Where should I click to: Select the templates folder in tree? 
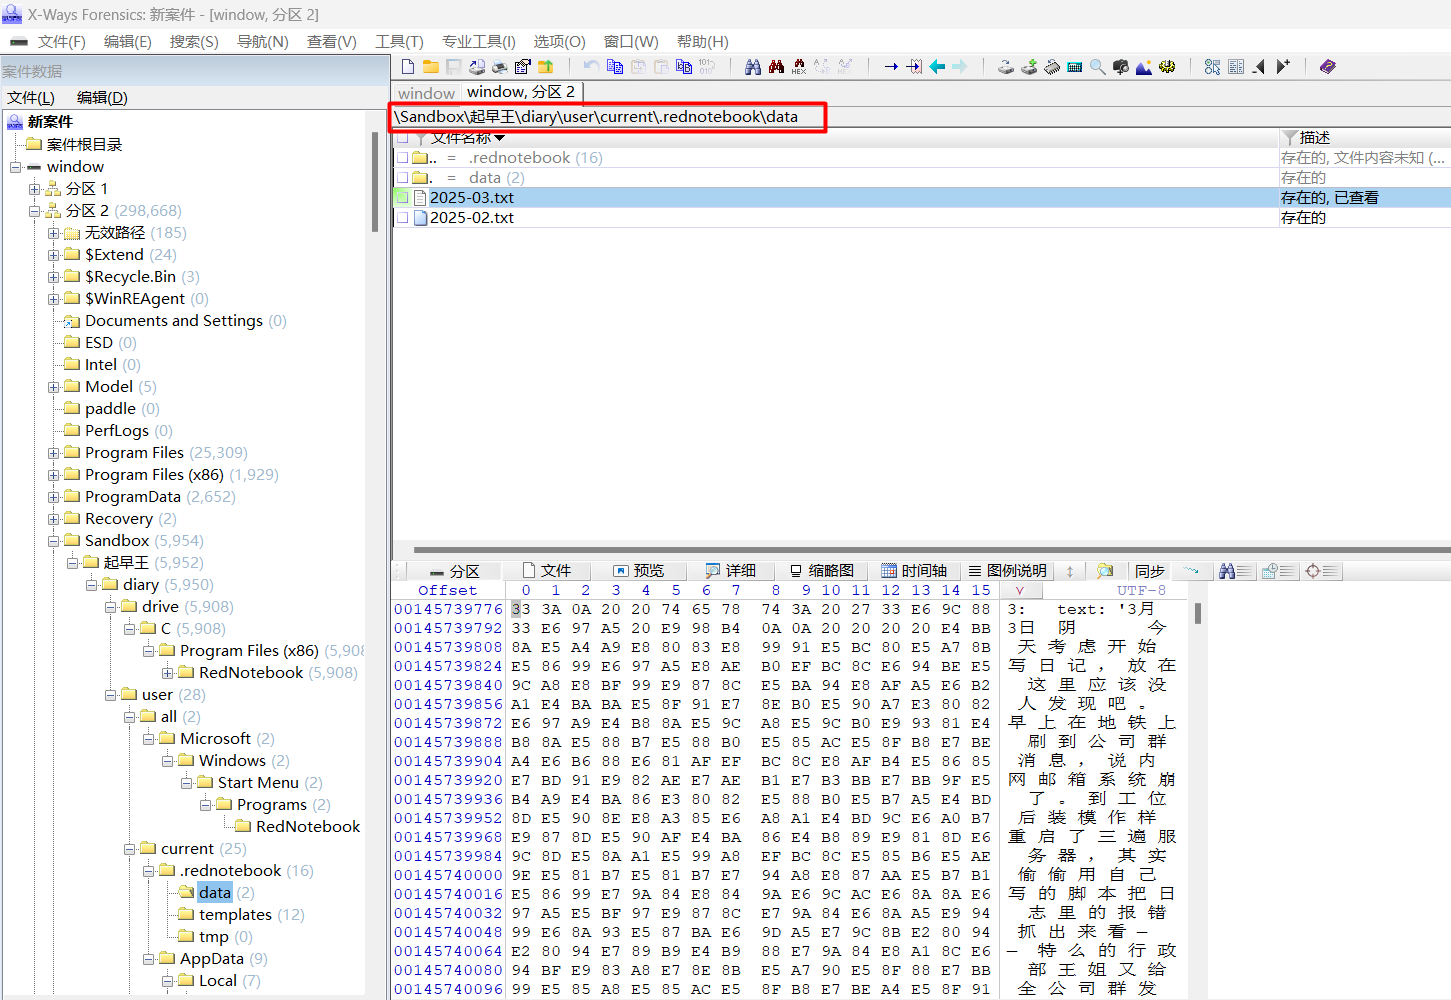[x=235, y=915]
